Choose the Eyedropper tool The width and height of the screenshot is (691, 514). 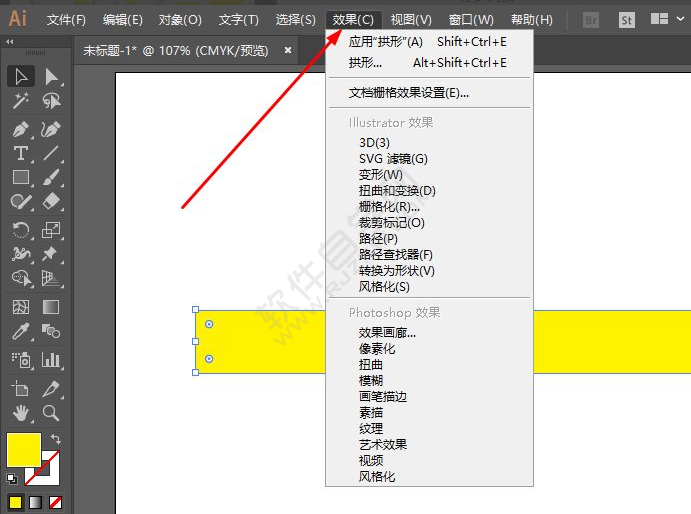pyautogui.click(x=21, y=331)
